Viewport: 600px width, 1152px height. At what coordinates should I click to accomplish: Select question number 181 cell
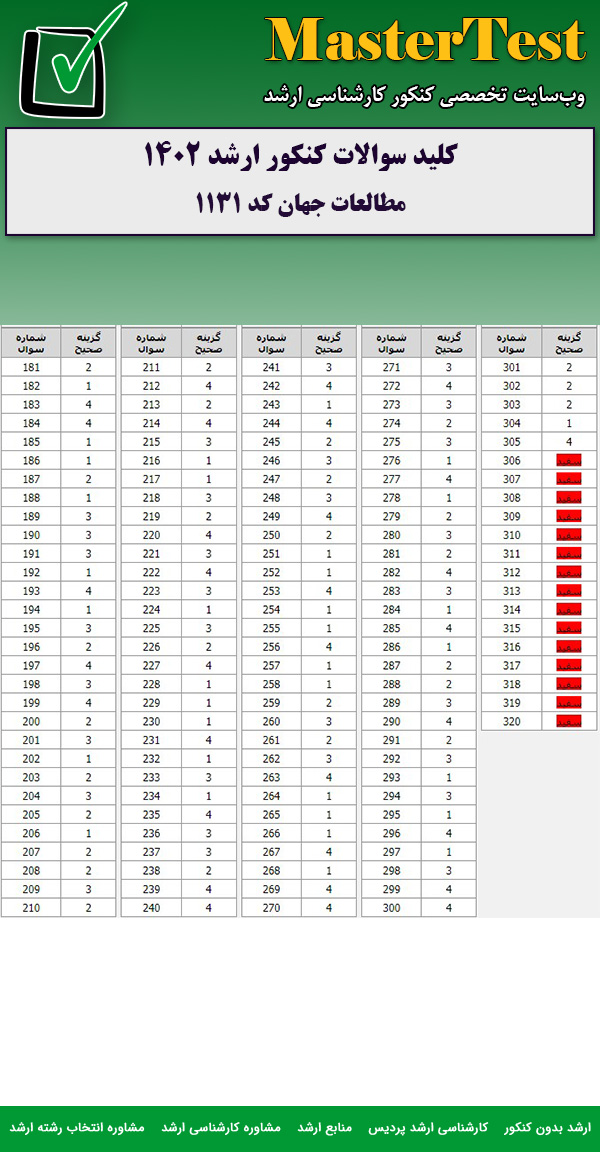[x=31, y=367]
